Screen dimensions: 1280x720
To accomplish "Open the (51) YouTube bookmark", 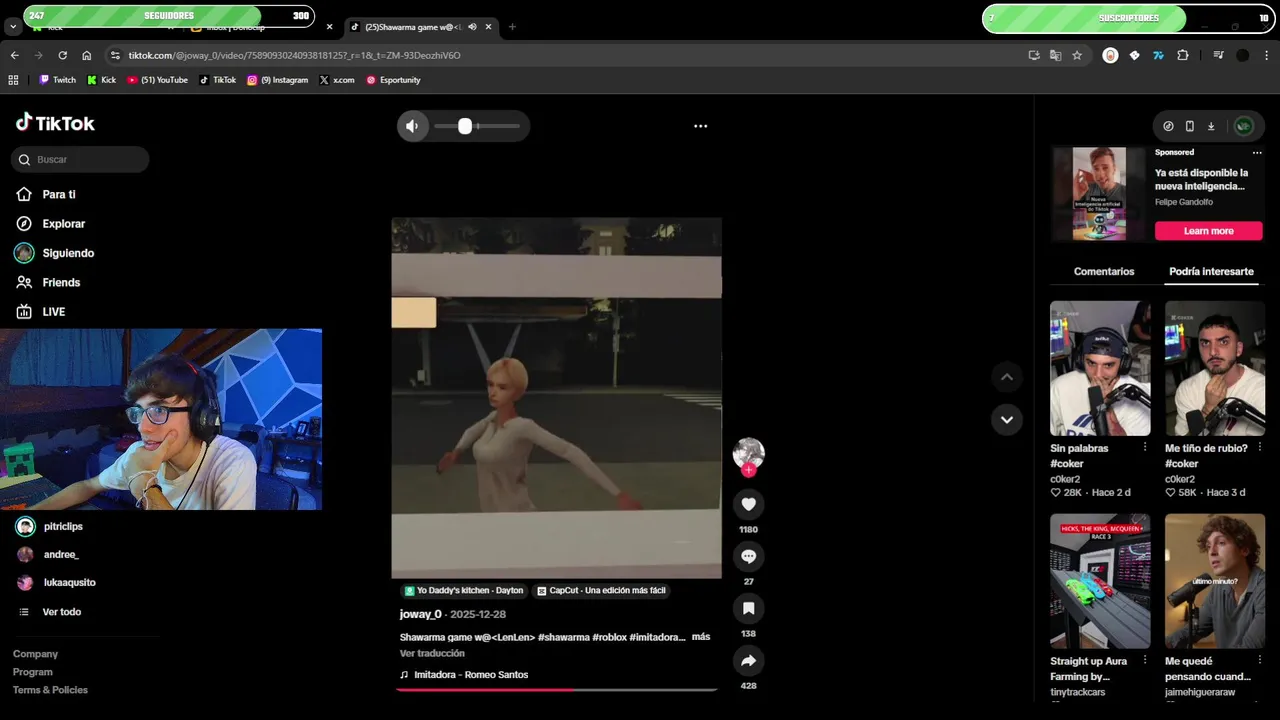I will coord(158,80).
